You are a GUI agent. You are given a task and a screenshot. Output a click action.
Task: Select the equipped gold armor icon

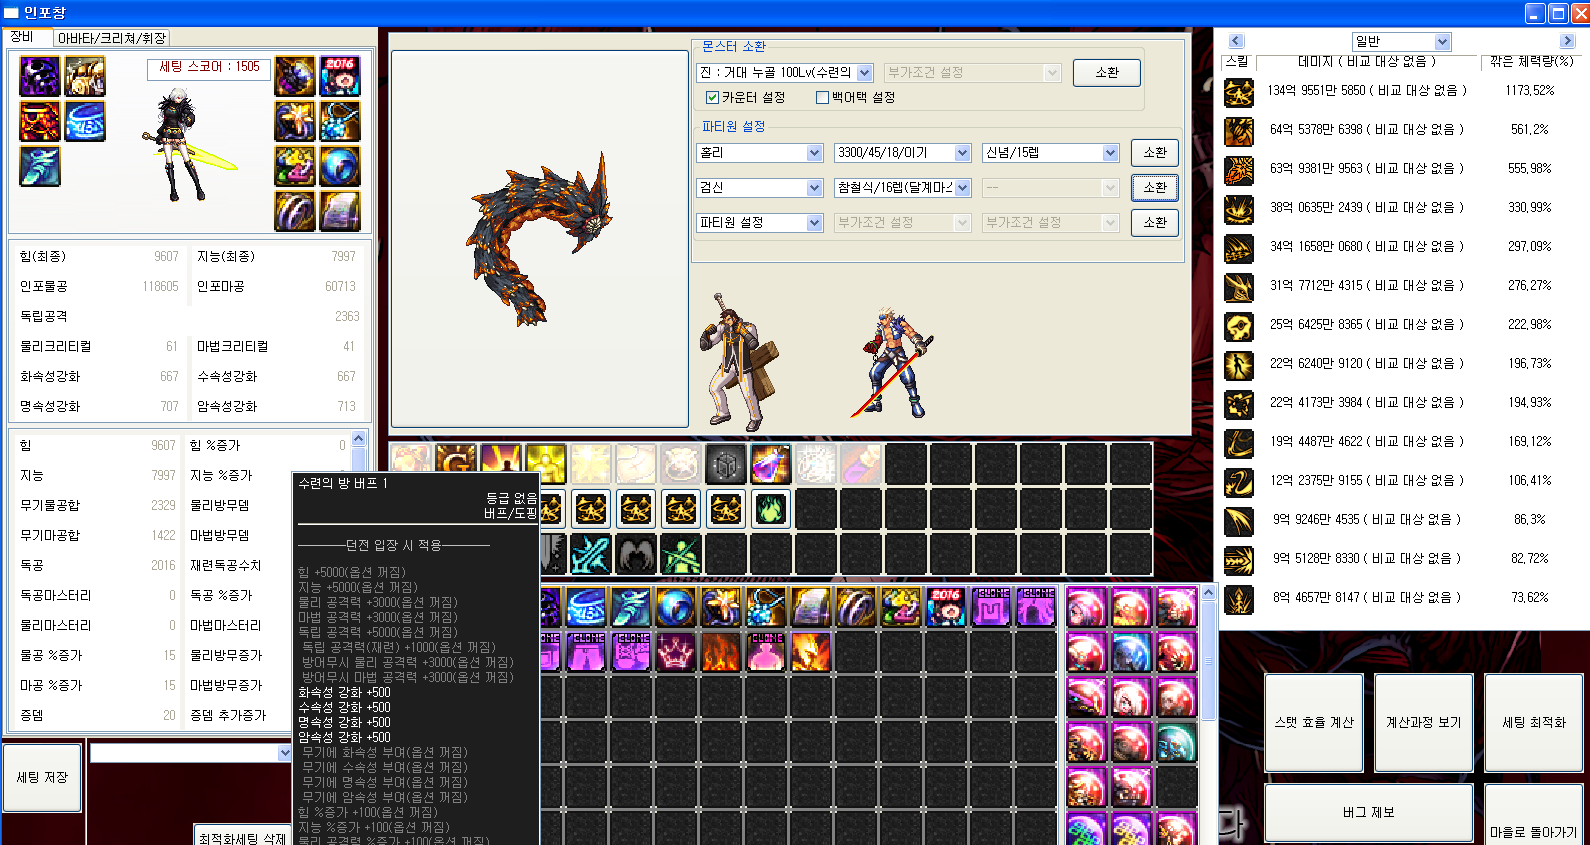coord(85,77)
